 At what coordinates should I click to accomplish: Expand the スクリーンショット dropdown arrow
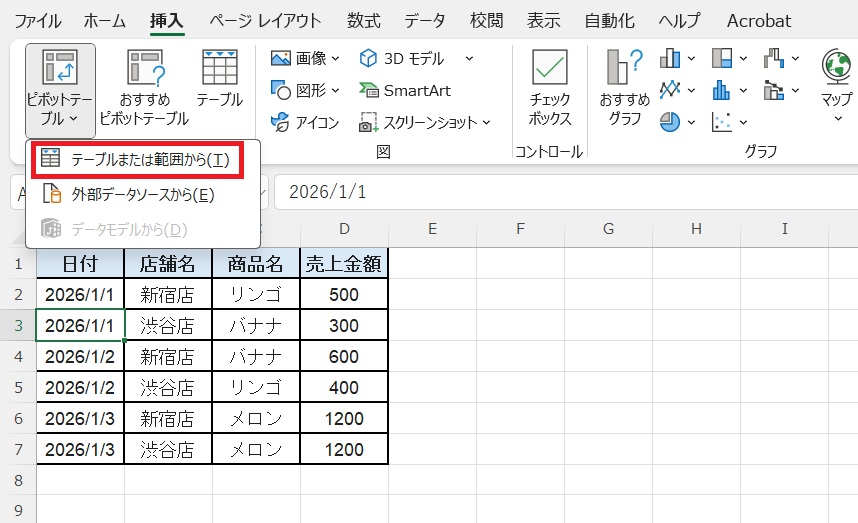click(x=486, y=123)
